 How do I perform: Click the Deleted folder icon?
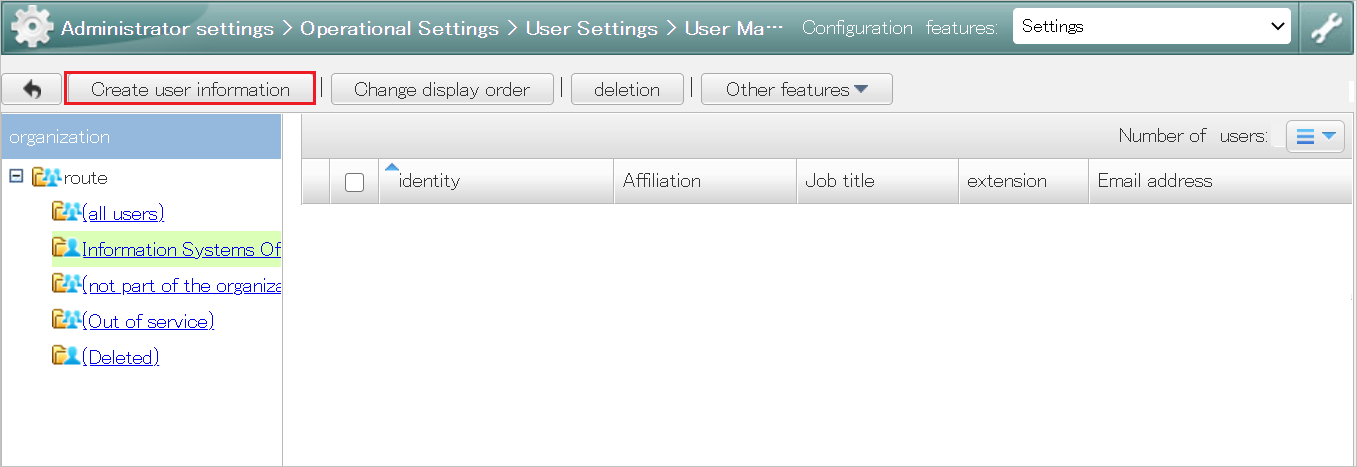coord(66,356)
